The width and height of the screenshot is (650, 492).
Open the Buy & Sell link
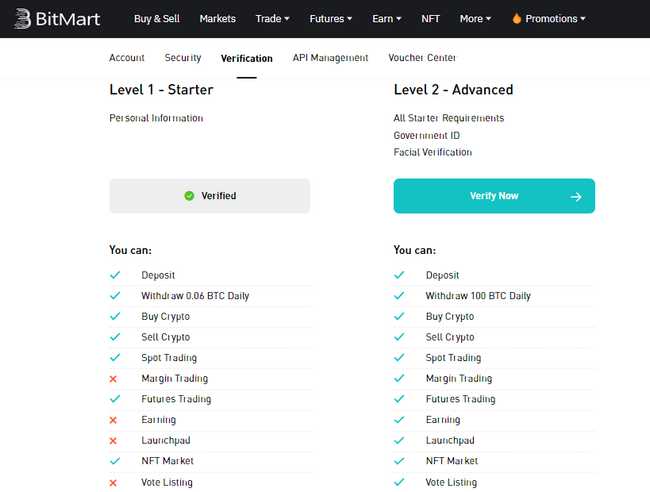point(158,19)
